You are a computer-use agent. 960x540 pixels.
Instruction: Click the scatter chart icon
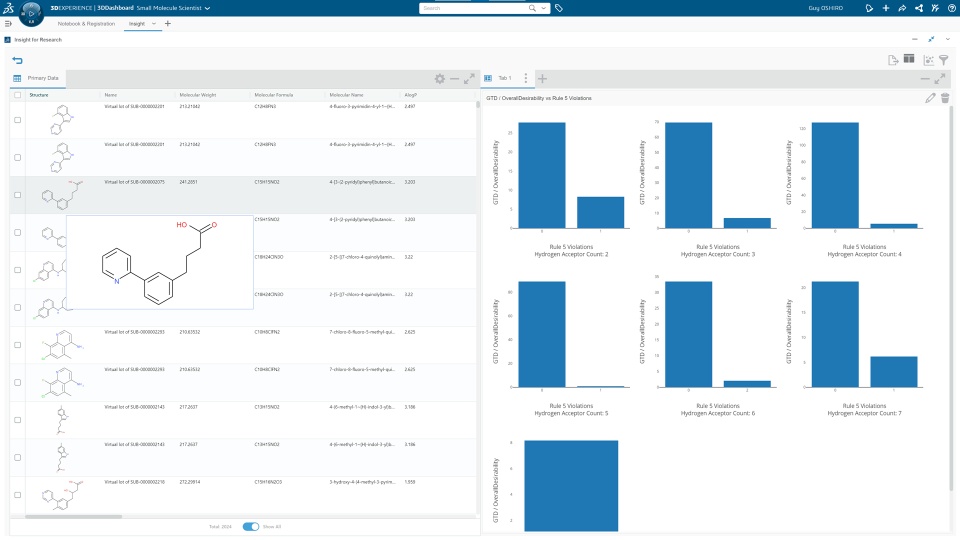click(x=928, y=59)
